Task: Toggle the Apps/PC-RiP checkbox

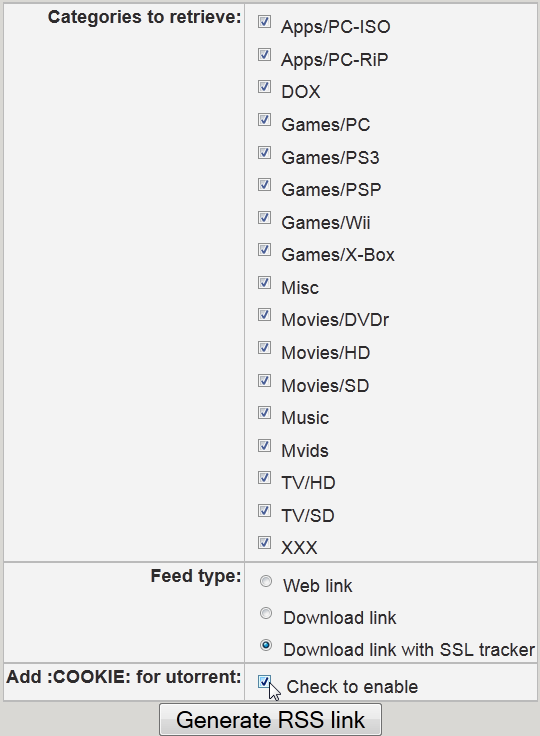Action: click(x=264, y=54)
